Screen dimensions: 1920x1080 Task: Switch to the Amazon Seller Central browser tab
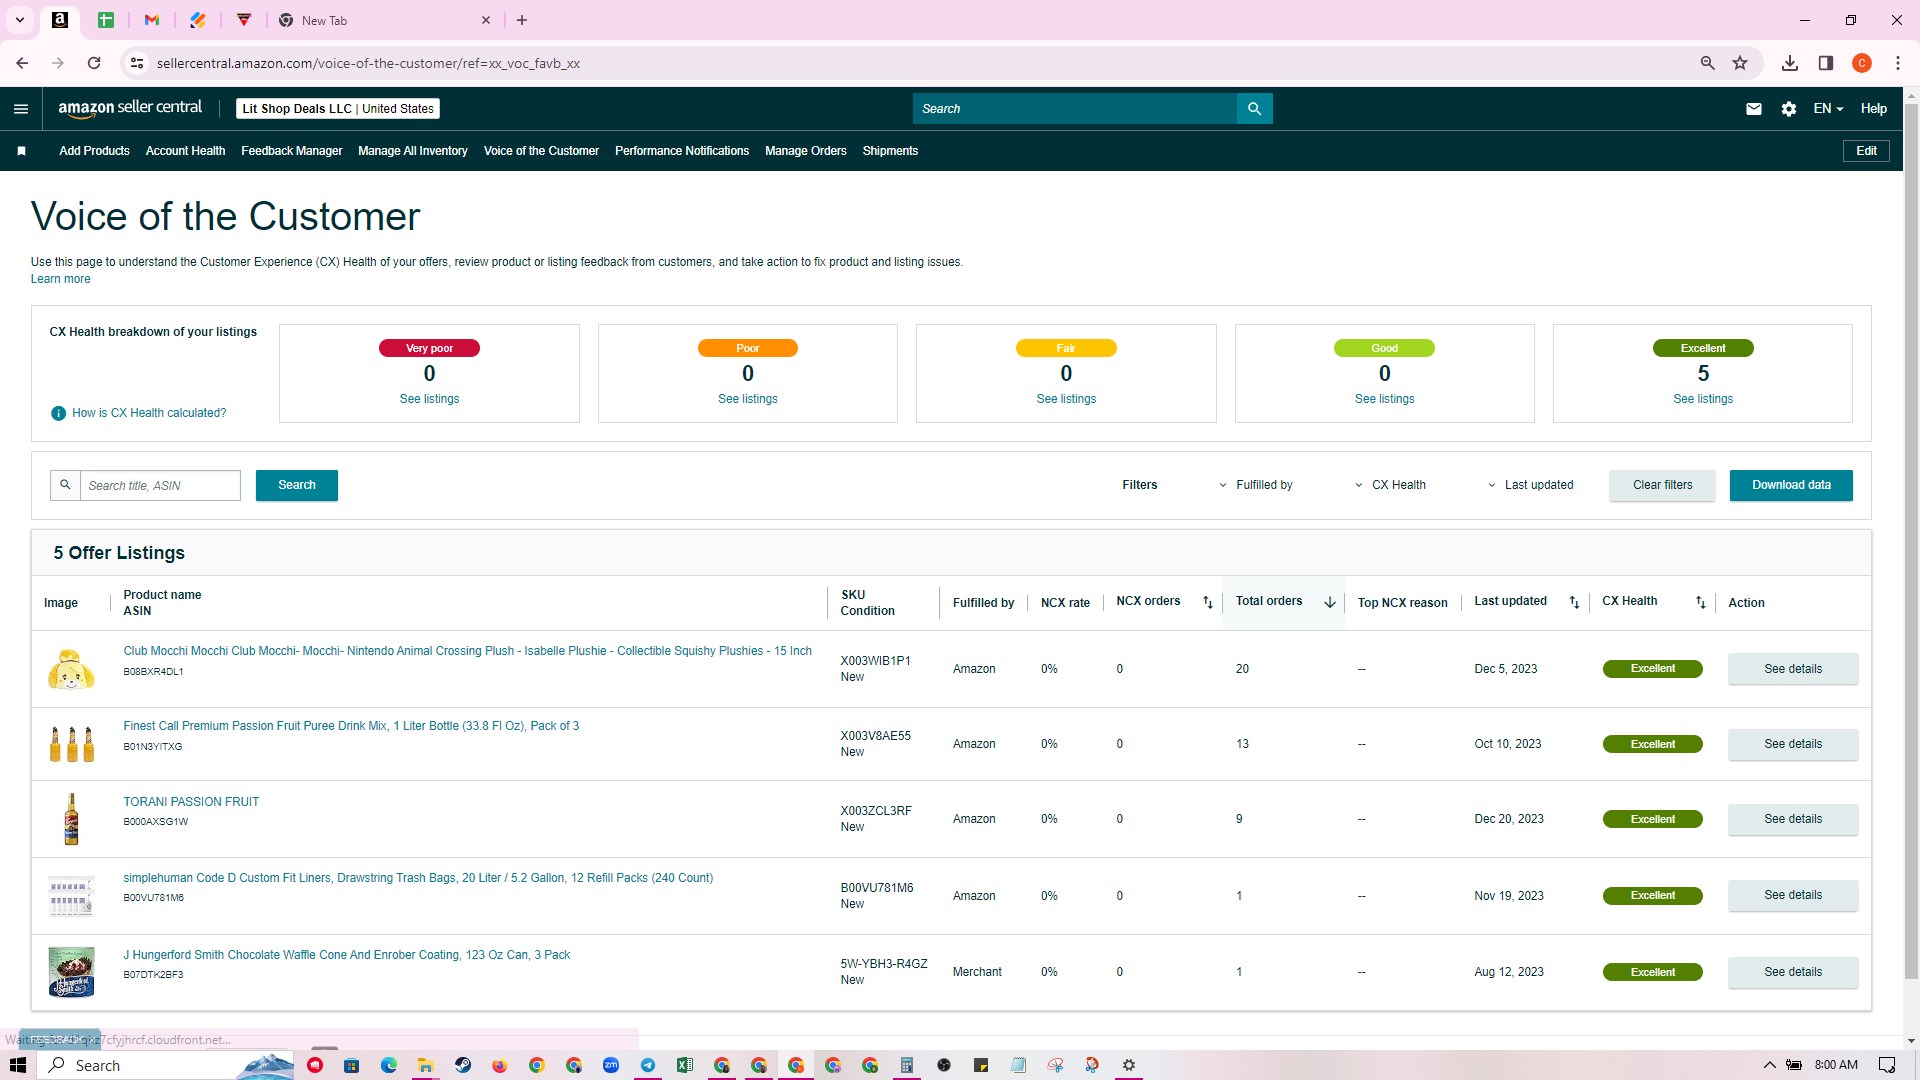click(60, 20)
